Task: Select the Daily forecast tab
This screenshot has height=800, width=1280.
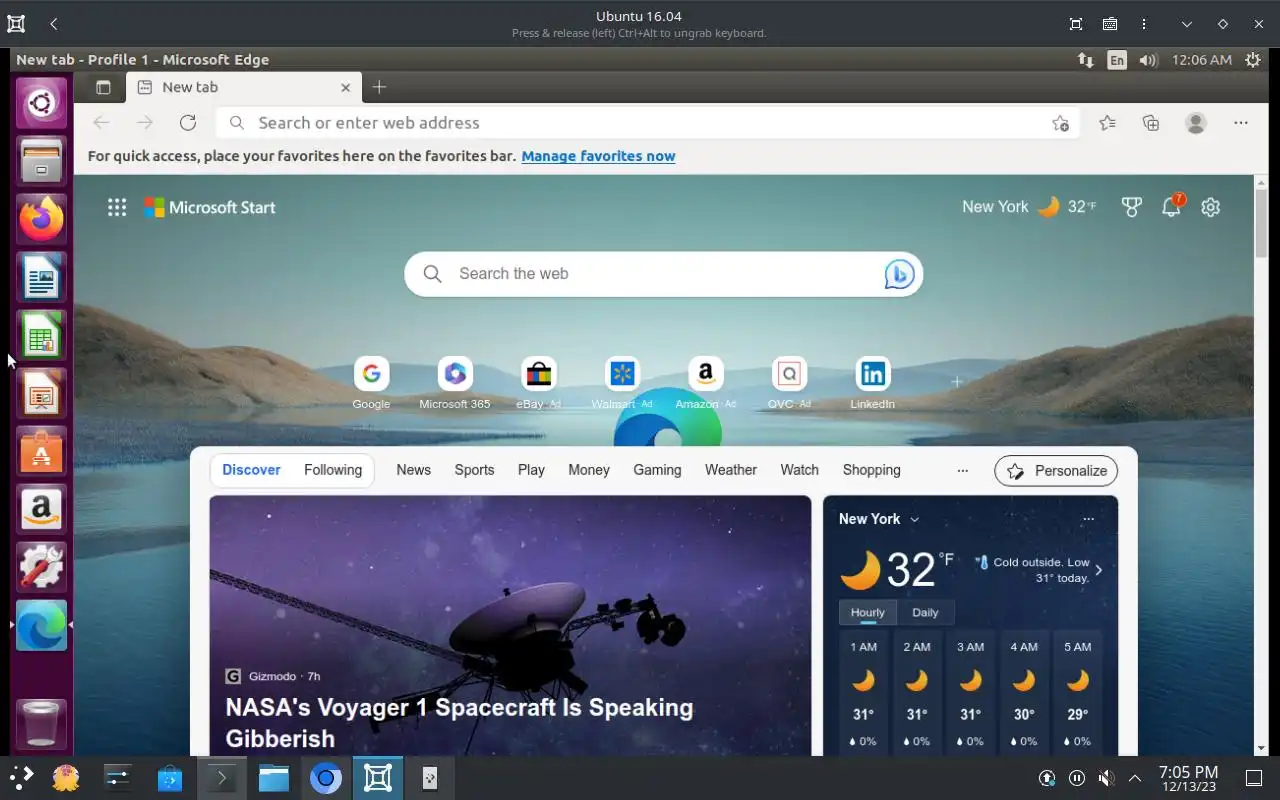Action: [x=925, y=612]
